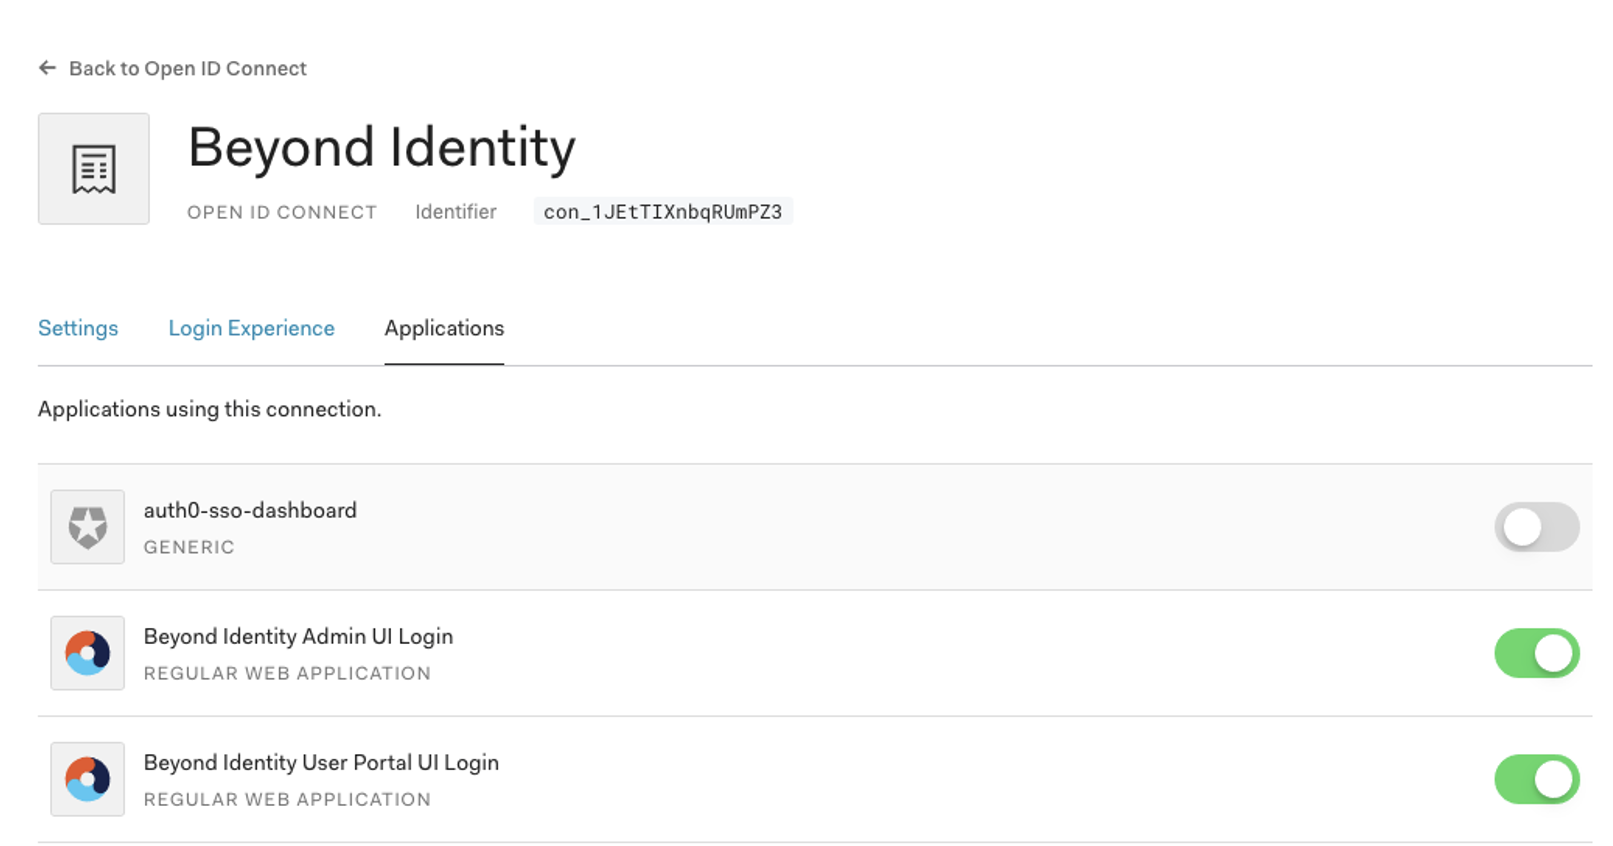Enable the auth0-sso-dashboard toggle
The height and width of the screenshot is (846, 1613).
pos(1536,527)
